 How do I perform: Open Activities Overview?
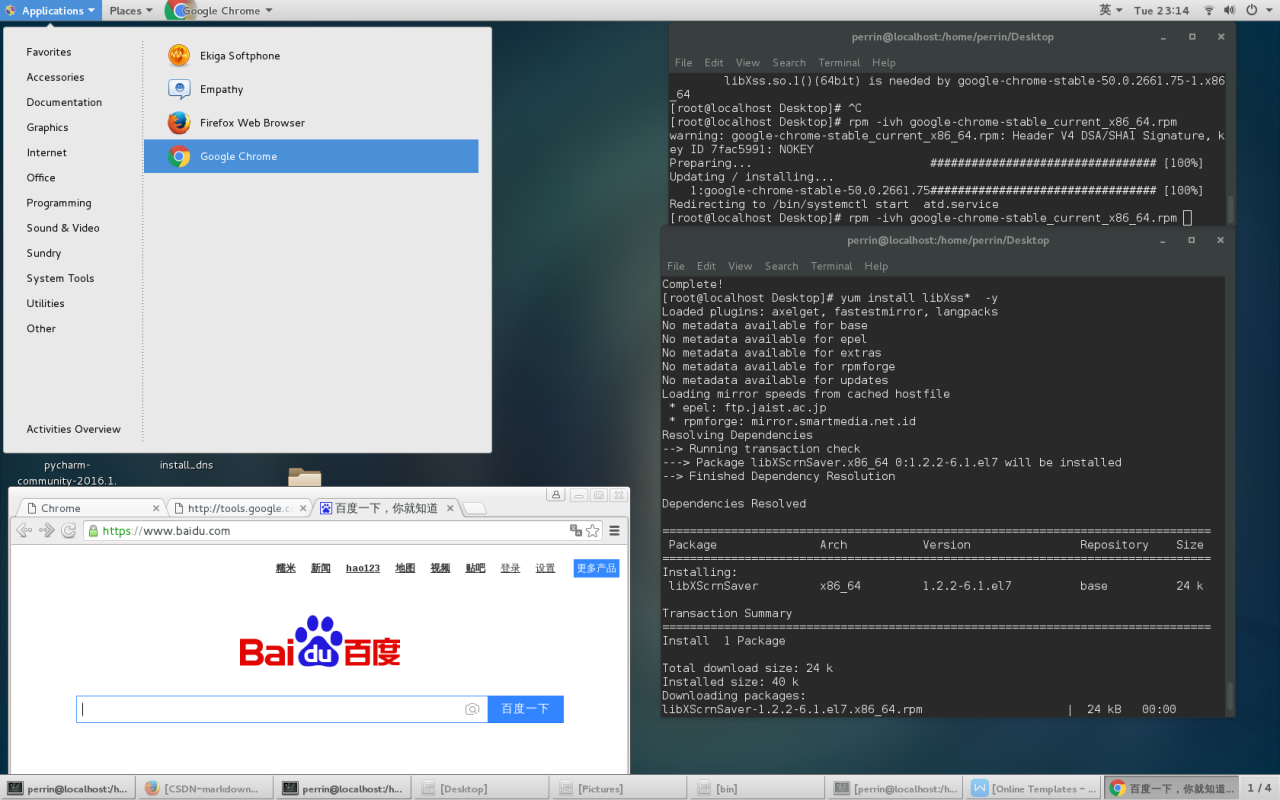click(x=74, y=429)
